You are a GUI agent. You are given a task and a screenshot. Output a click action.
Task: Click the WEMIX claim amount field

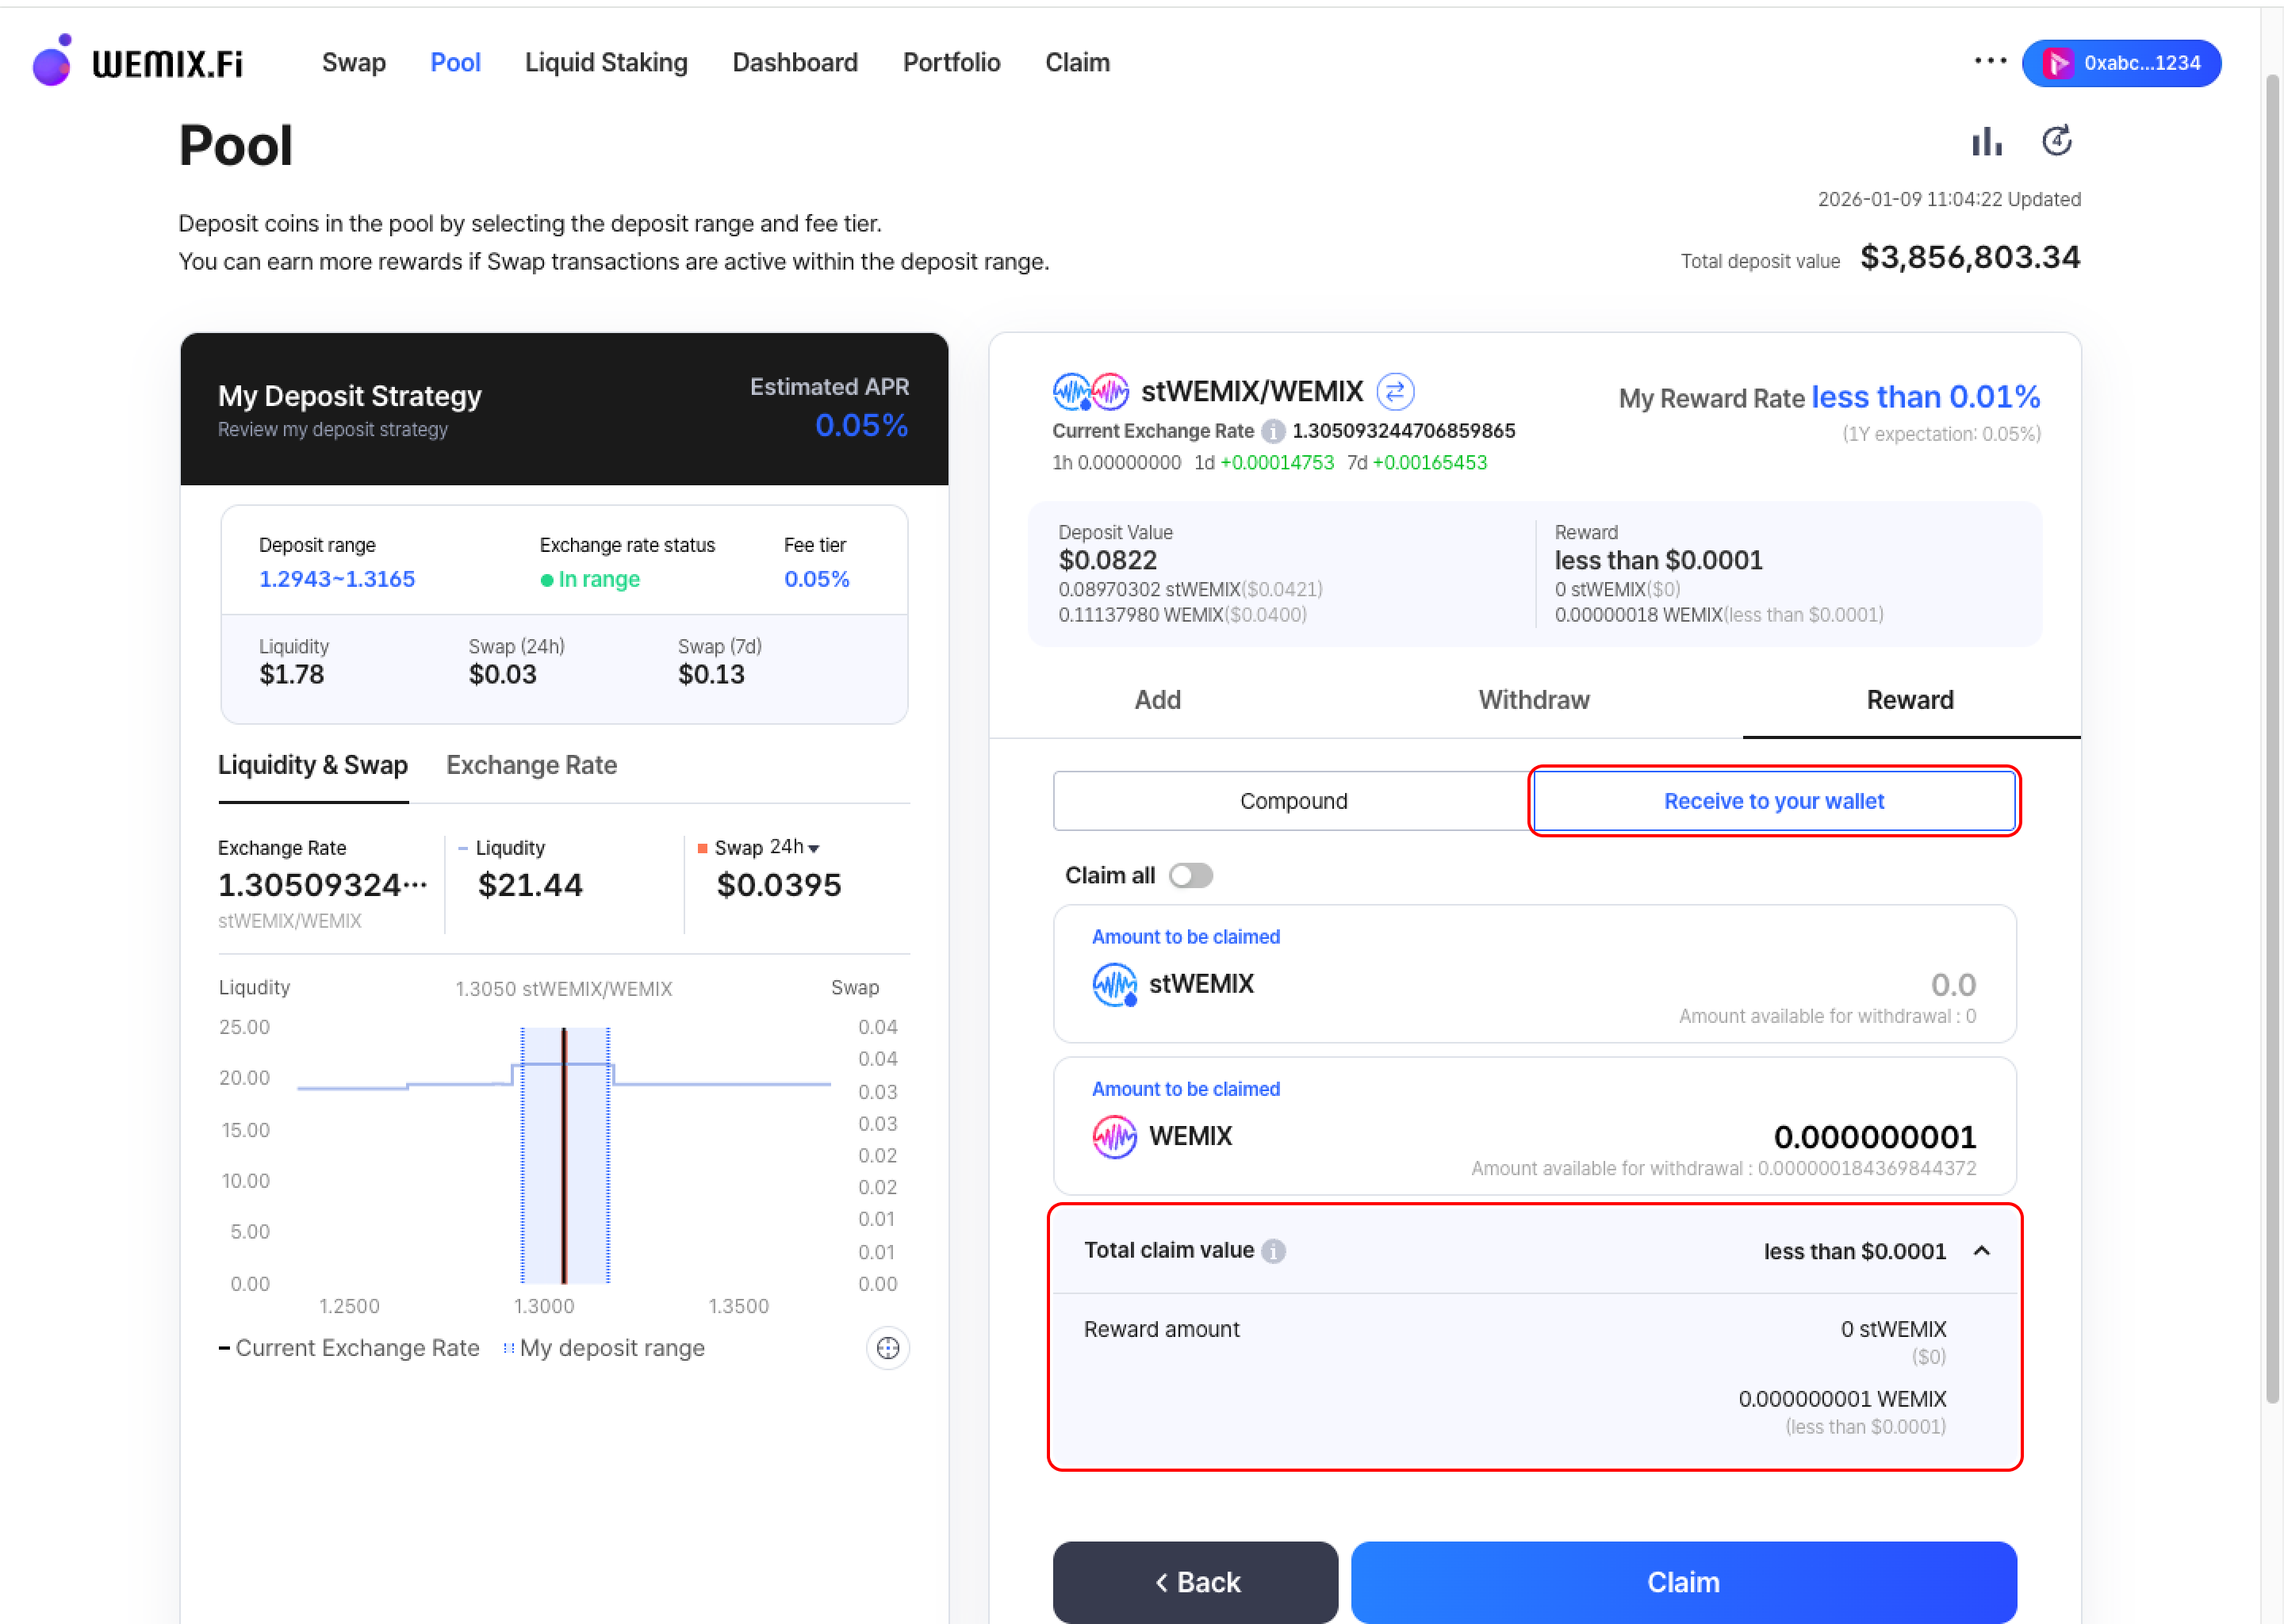[x=1873, y=1137]
